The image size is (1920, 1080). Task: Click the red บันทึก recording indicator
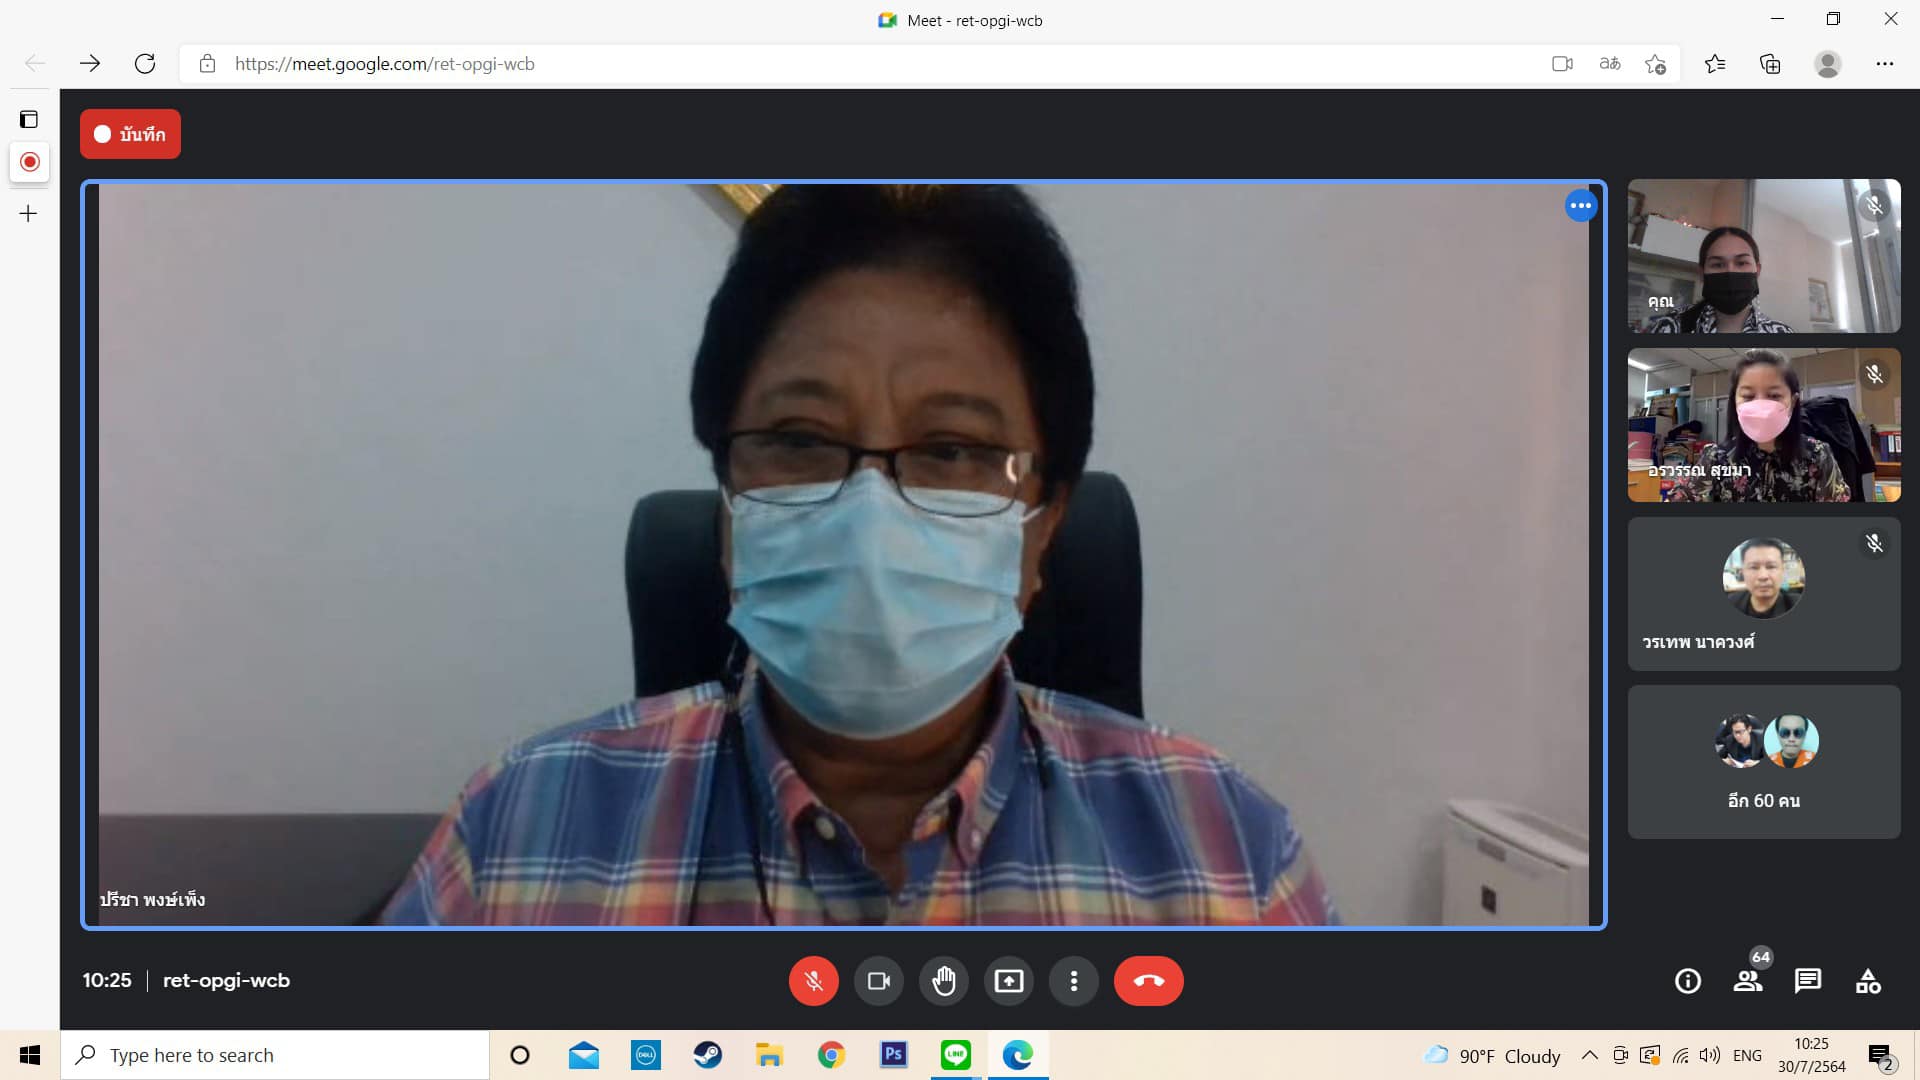[x=130, y=134]
